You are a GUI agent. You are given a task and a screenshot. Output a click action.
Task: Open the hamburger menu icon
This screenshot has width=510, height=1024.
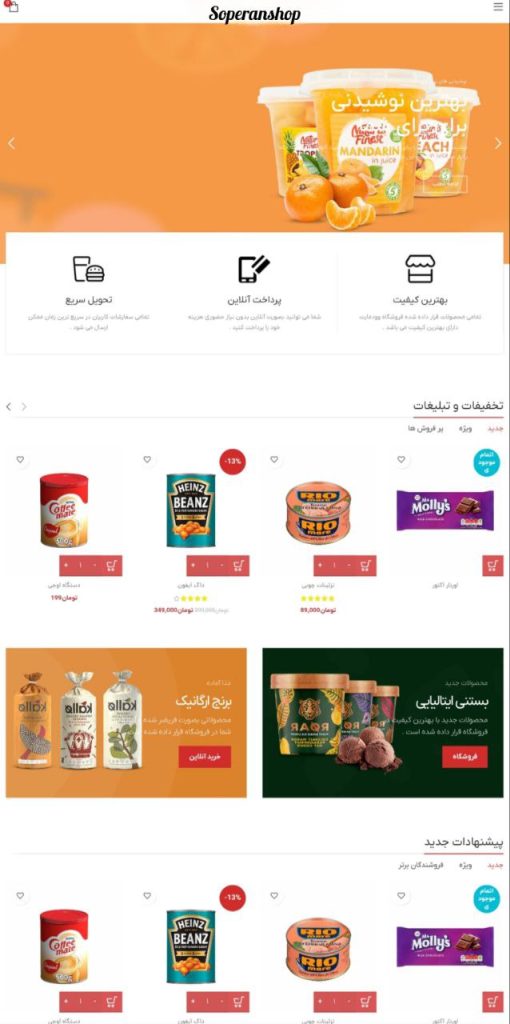coord(498,7)
